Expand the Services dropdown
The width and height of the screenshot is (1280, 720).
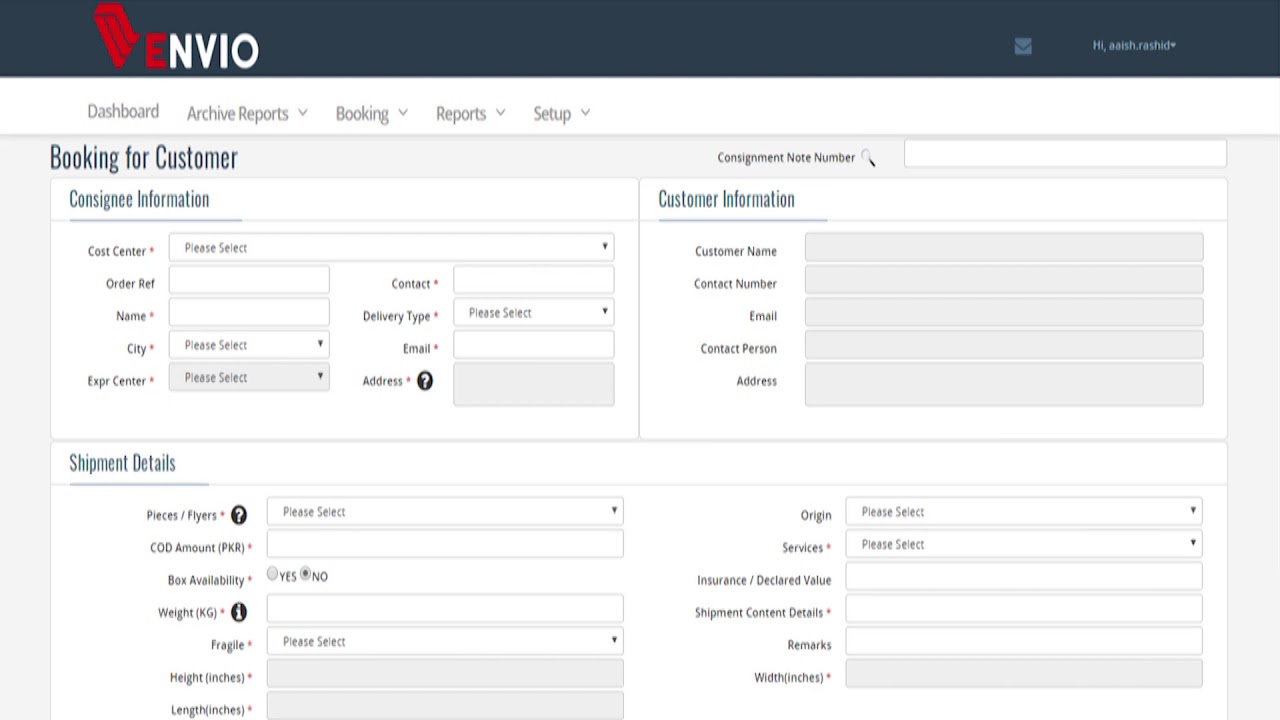1023,544
